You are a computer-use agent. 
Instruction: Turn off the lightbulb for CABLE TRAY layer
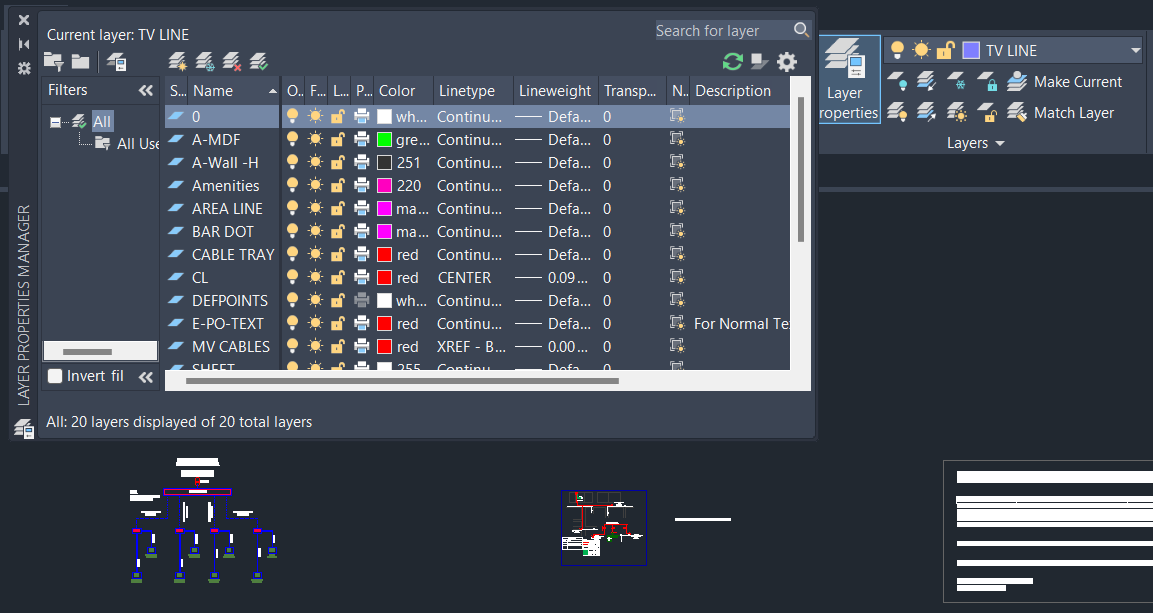point(292,254)
